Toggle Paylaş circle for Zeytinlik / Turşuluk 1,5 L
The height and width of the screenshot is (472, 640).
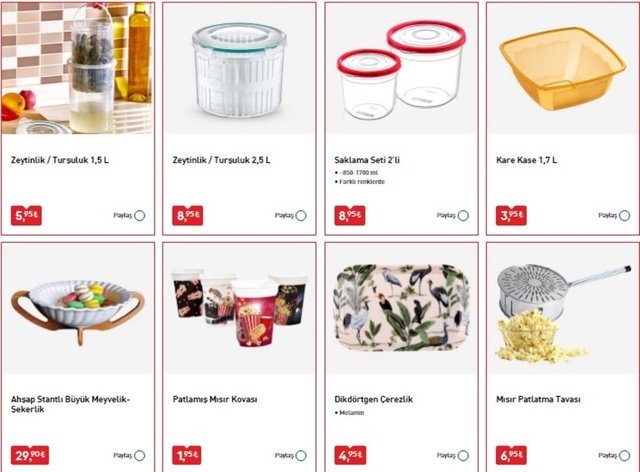pos(140,215)
